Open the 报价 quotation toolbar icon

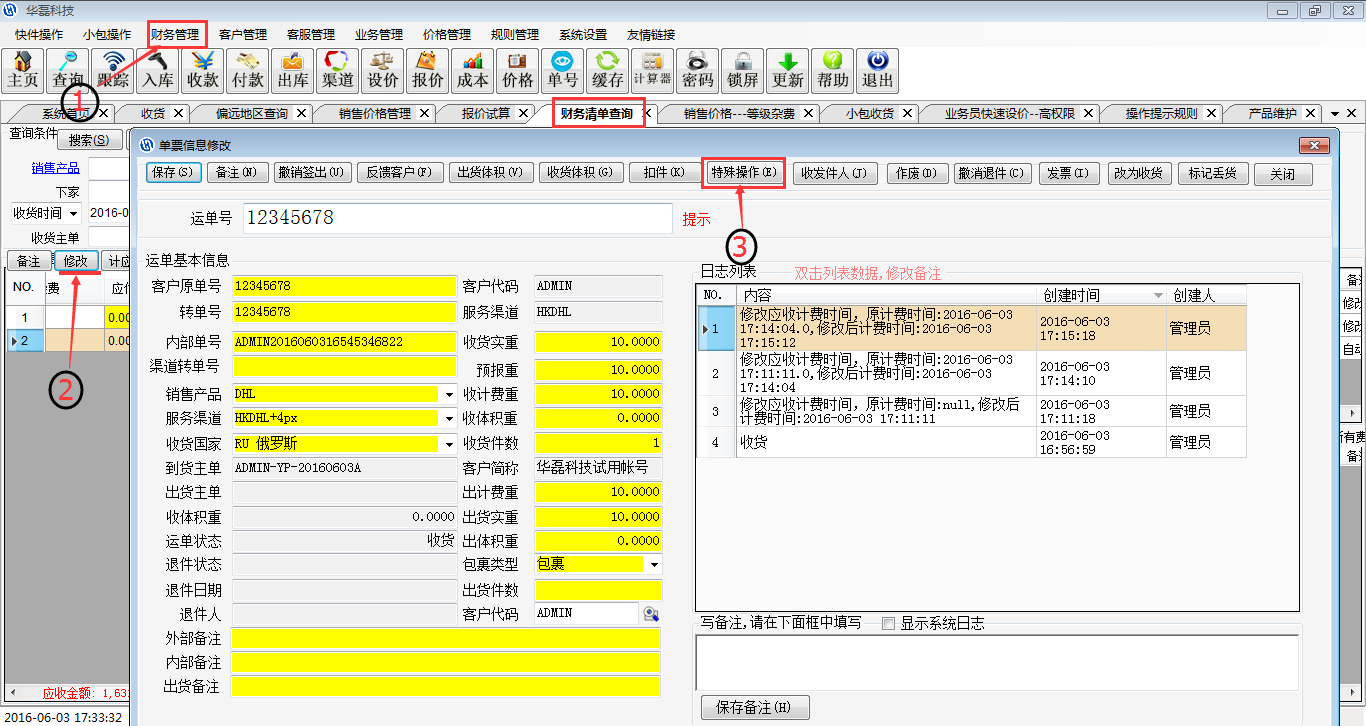point(428,70)
